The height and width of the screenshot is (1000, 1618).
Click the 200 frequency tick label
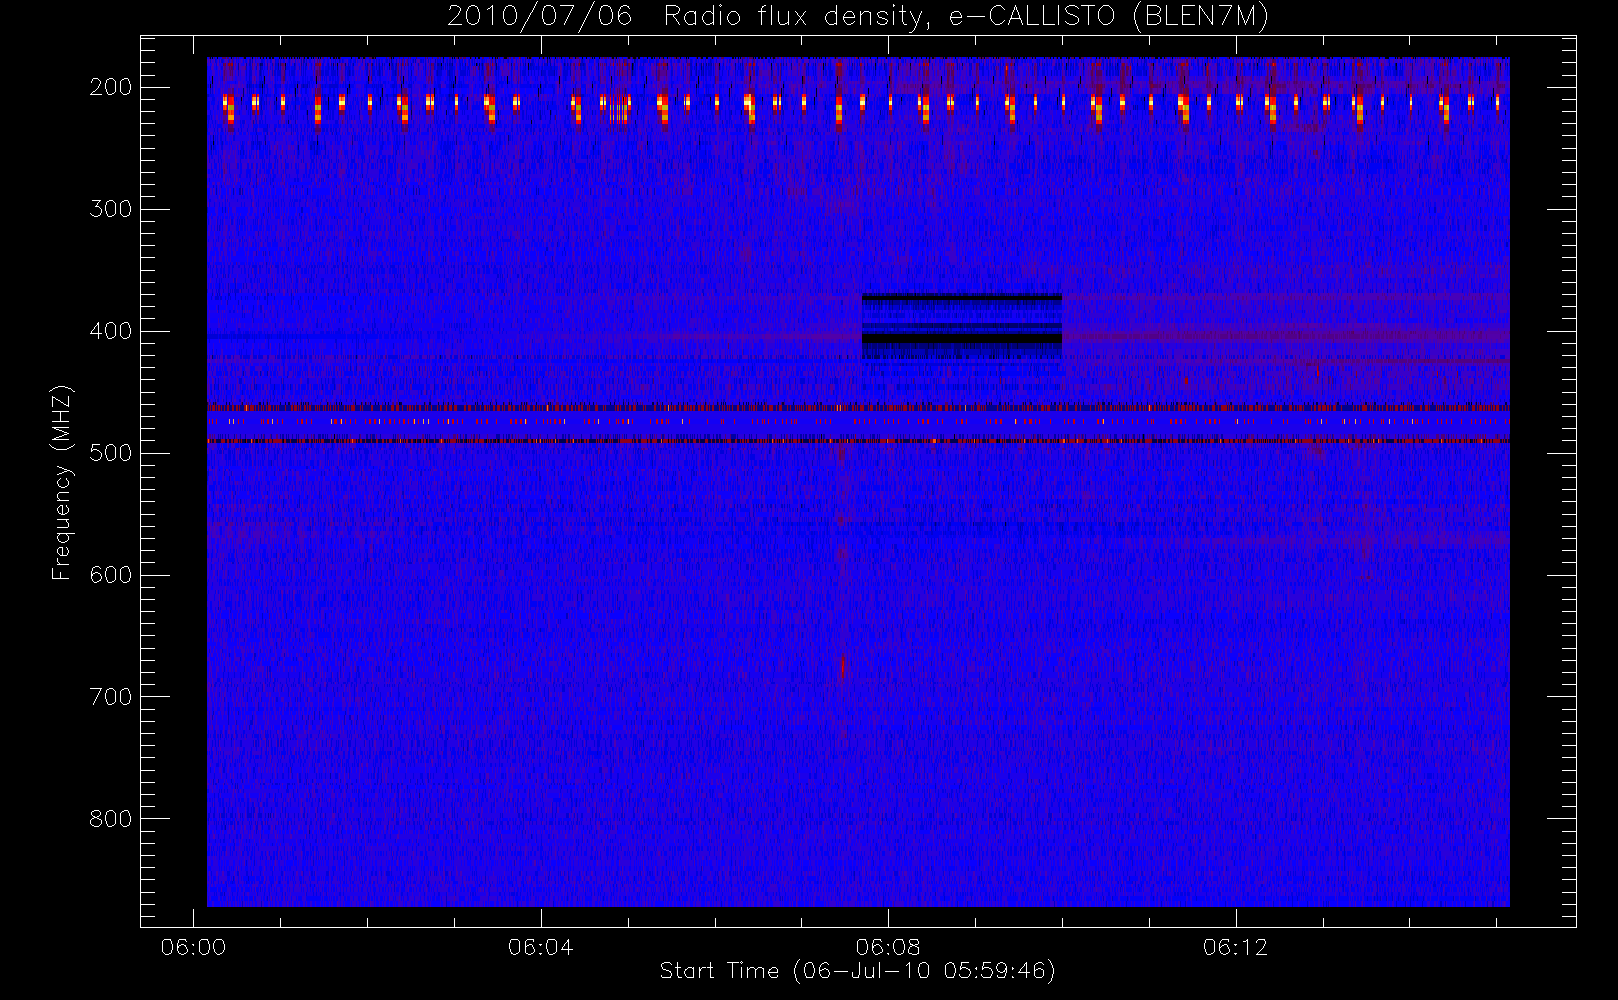[x=111, y=87]
